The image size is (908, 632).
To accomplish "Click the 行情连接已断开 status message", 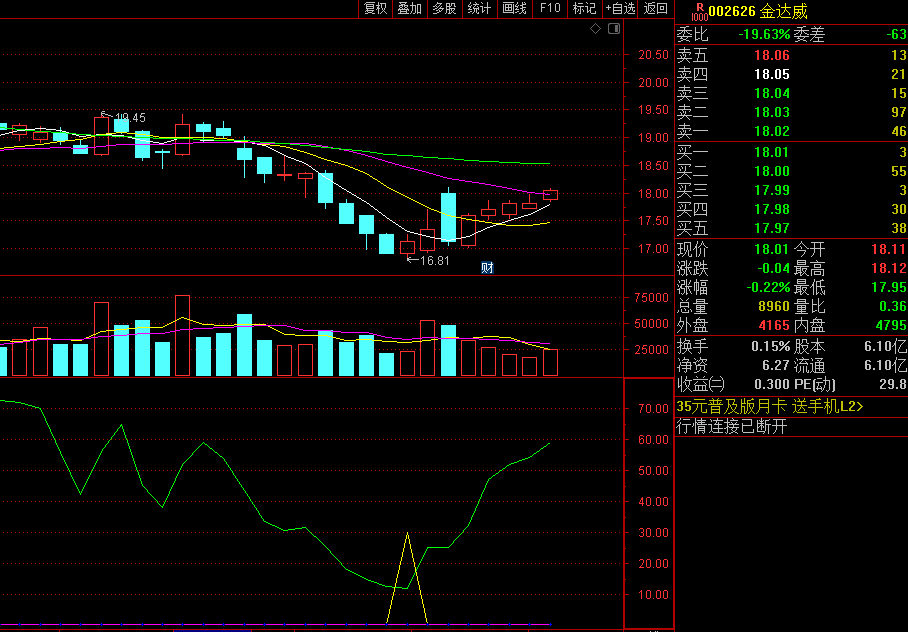I will [x=732, y=427].
